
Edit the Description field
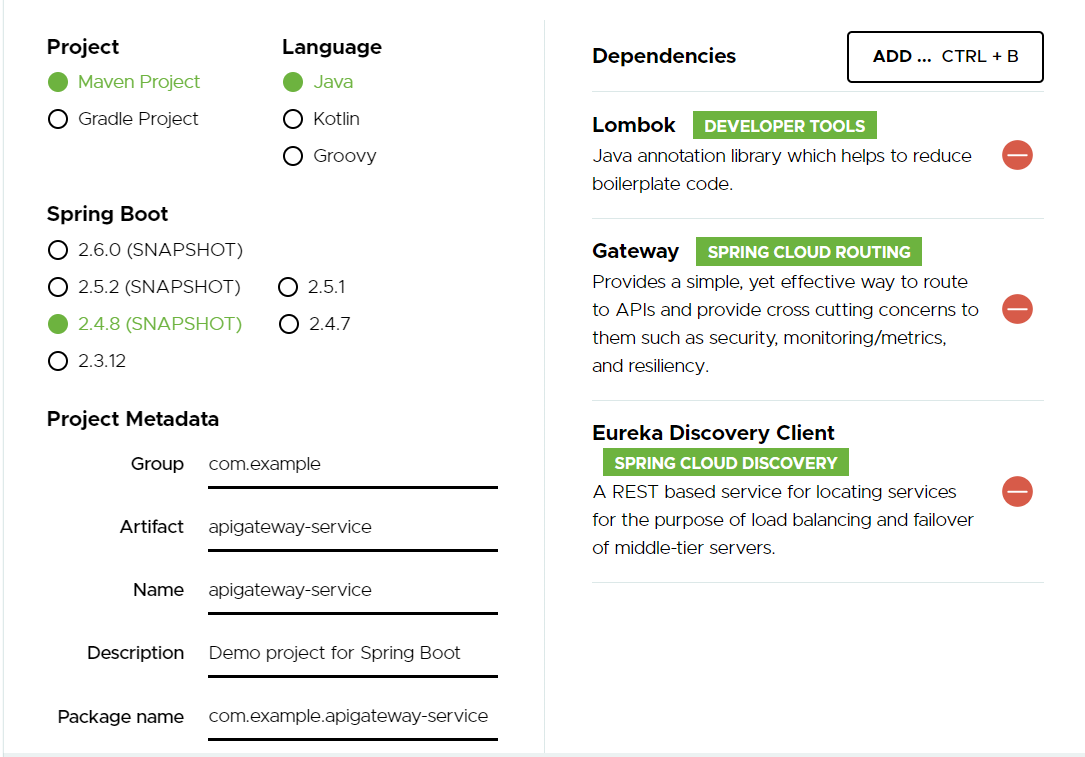click(352, 653)
